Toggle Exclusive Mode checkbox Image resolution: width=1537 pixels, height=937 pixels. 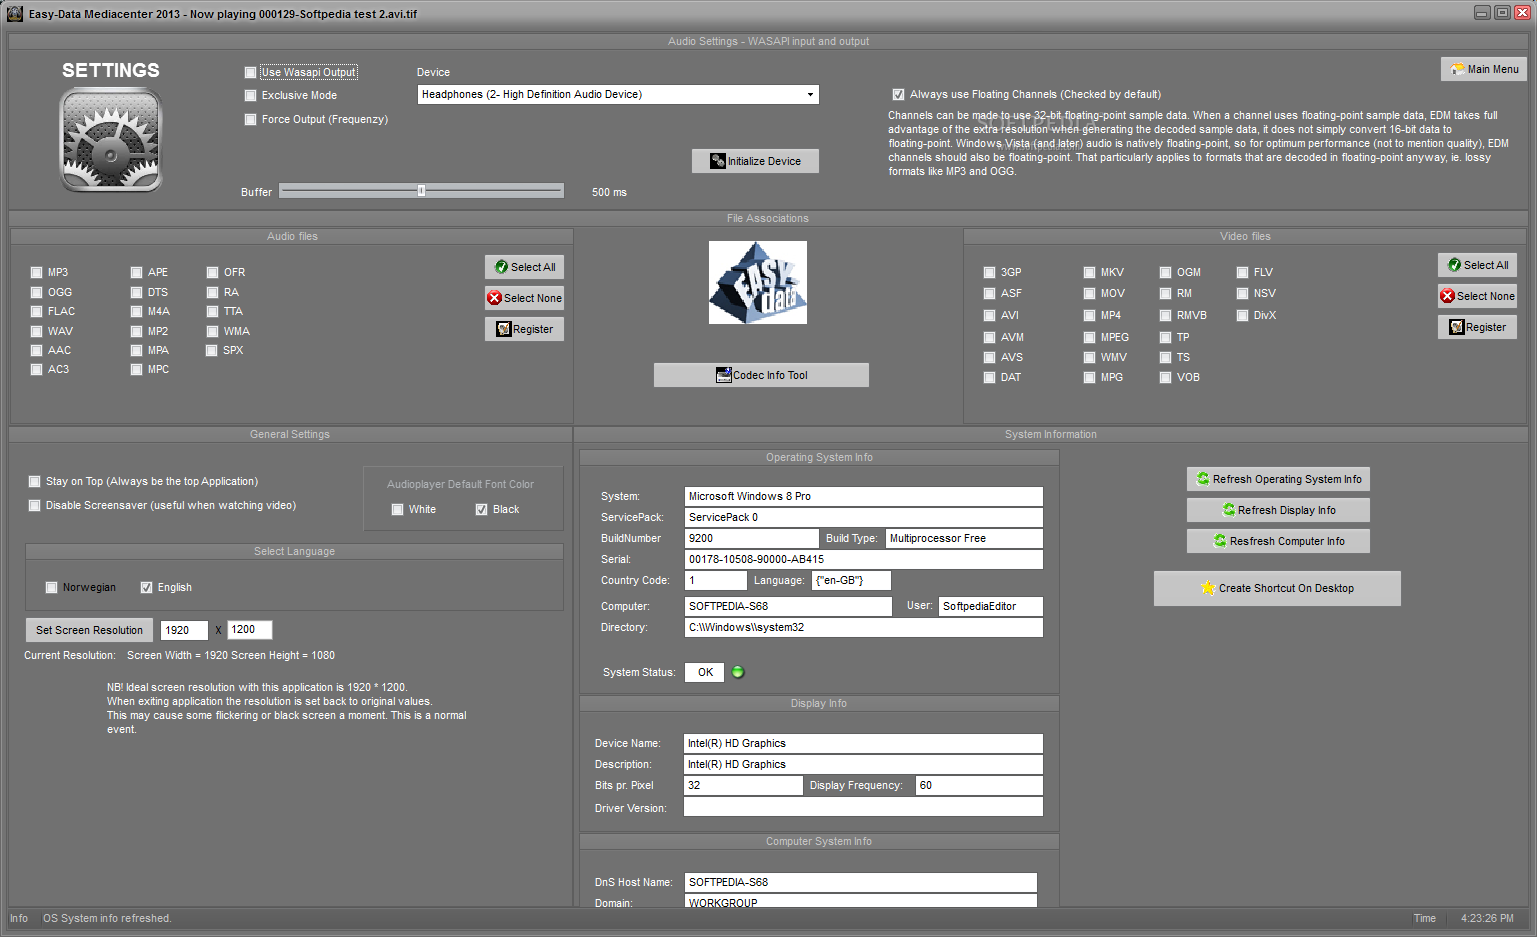(251, 95)
